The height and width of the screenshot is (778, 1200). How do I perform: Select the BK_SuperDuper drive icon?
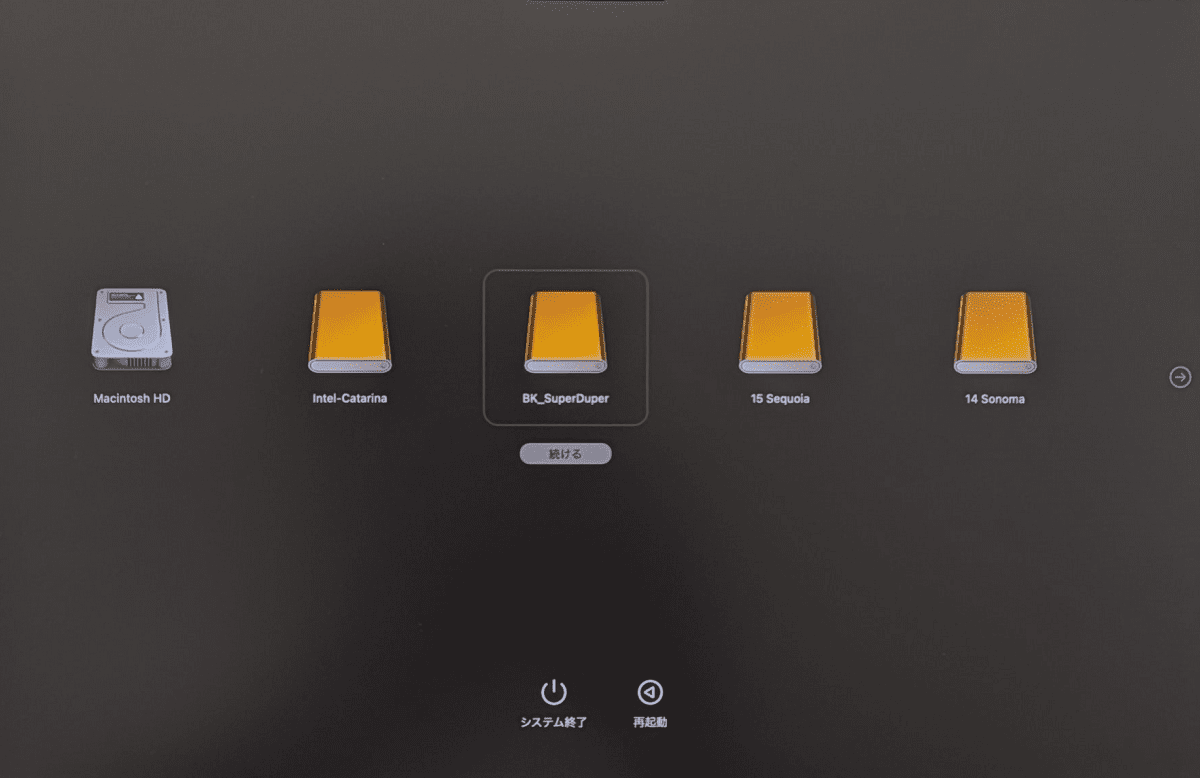click(x=566, y=332)
